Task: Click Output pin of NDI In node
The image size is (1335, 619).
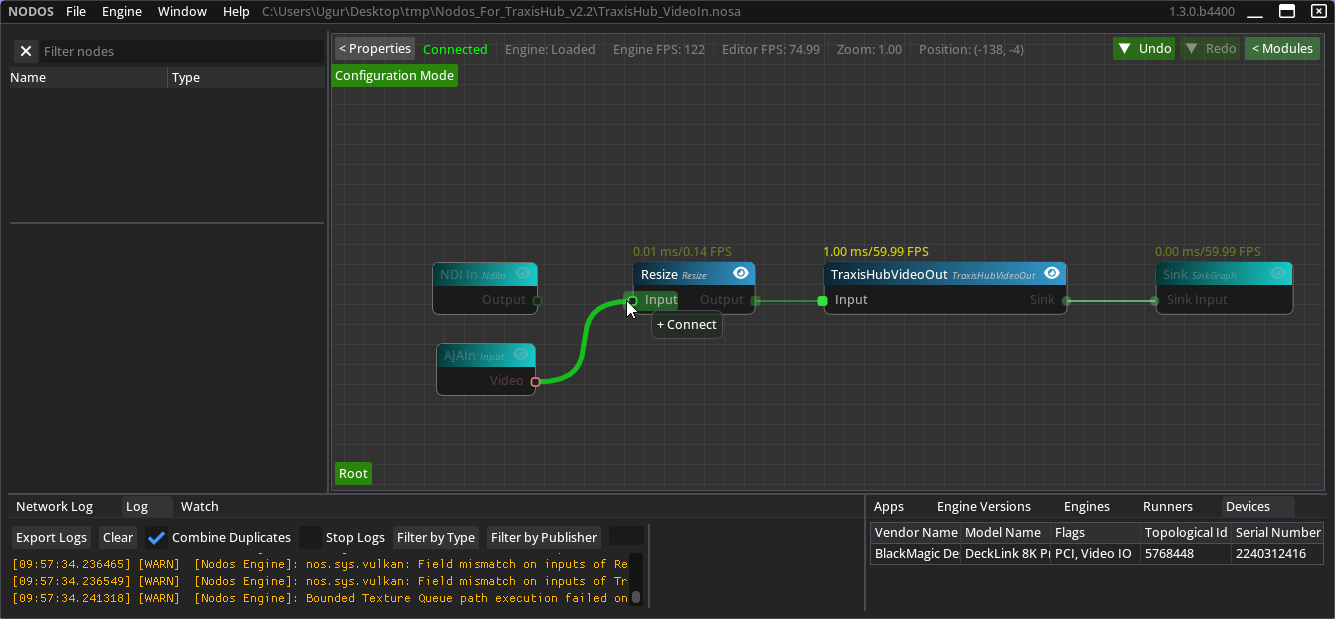Action: coord(537,300)
